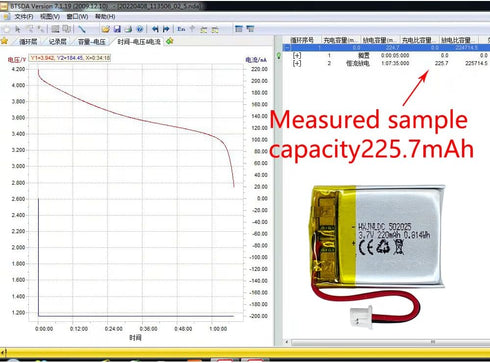The width and height of the screenshot is (490, 363).
Task: Switch to the 容量-电压 tab
Action: (92, 42)
